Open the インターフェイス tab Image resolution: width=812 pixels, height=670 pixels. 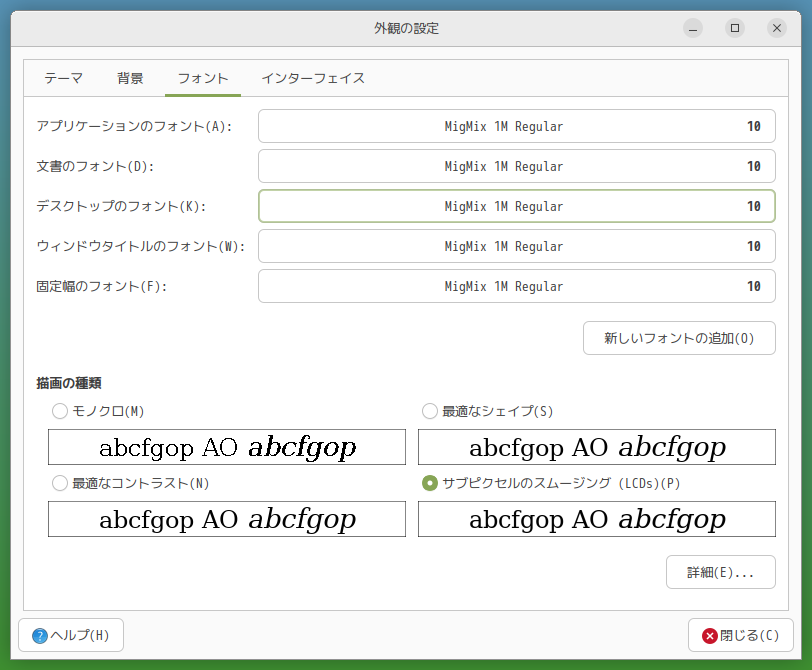coord(313,78)
